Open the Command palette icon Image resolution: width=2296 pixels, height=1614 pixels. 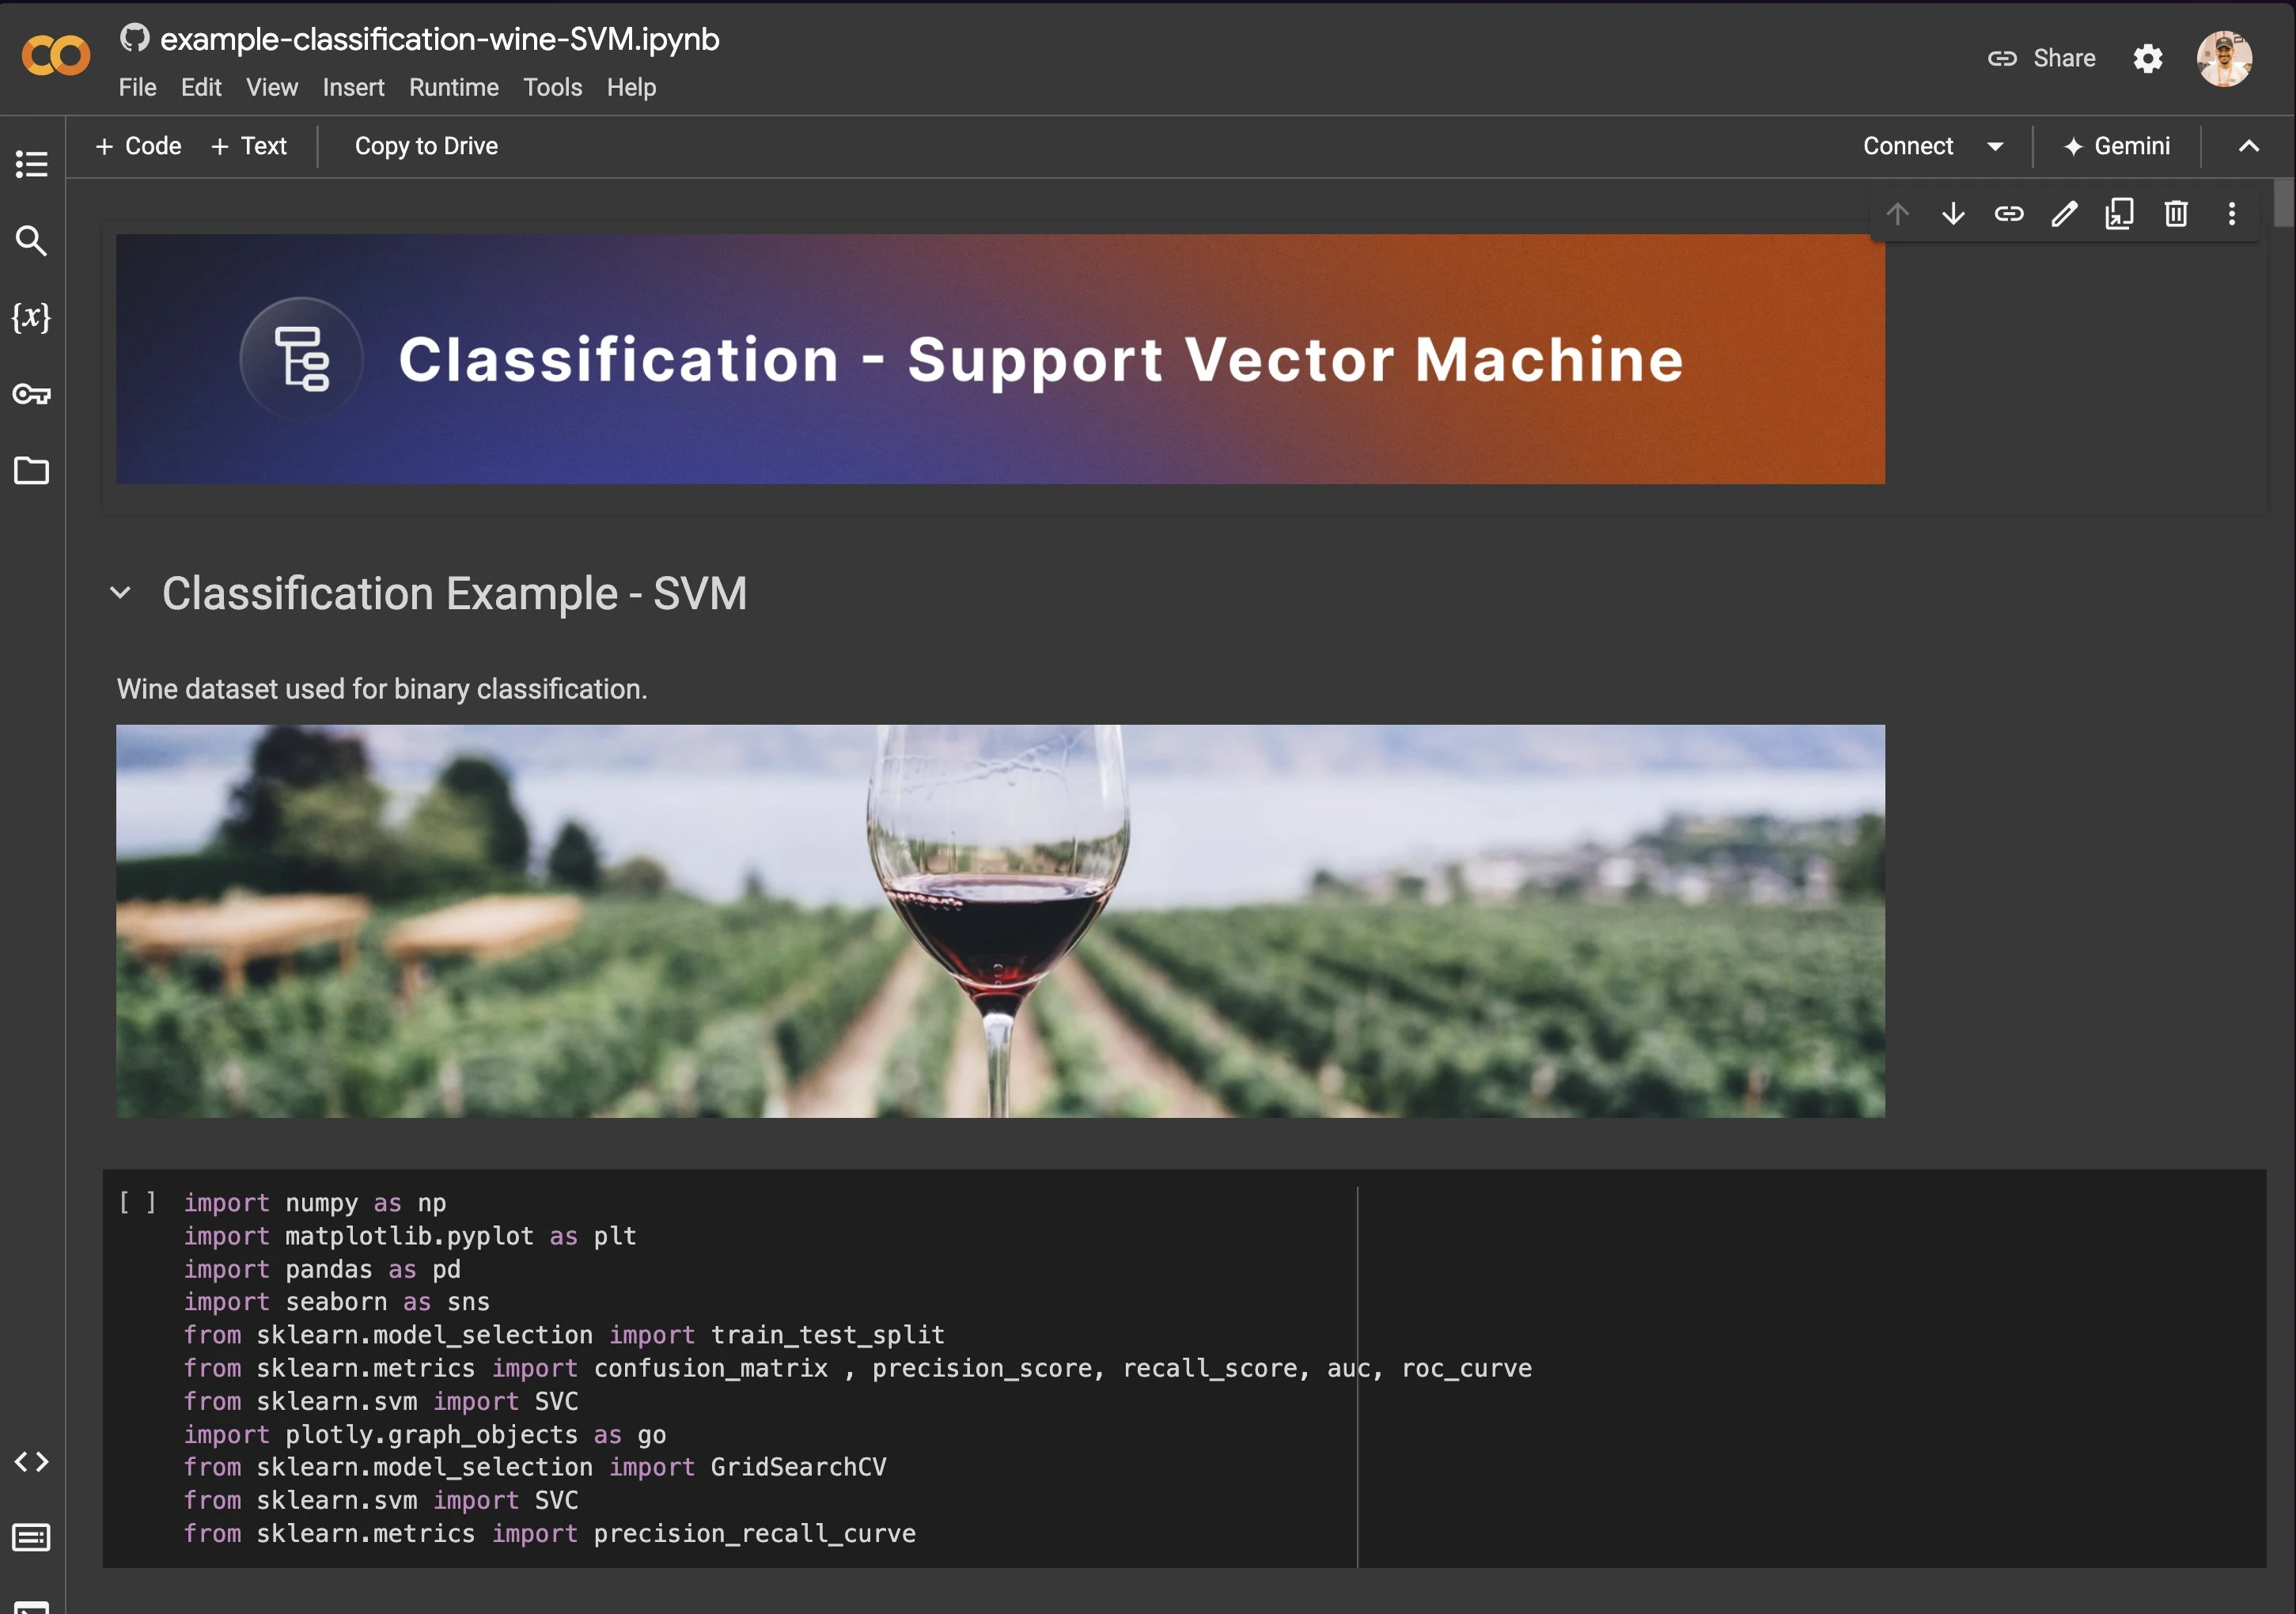coord(31,1537)
